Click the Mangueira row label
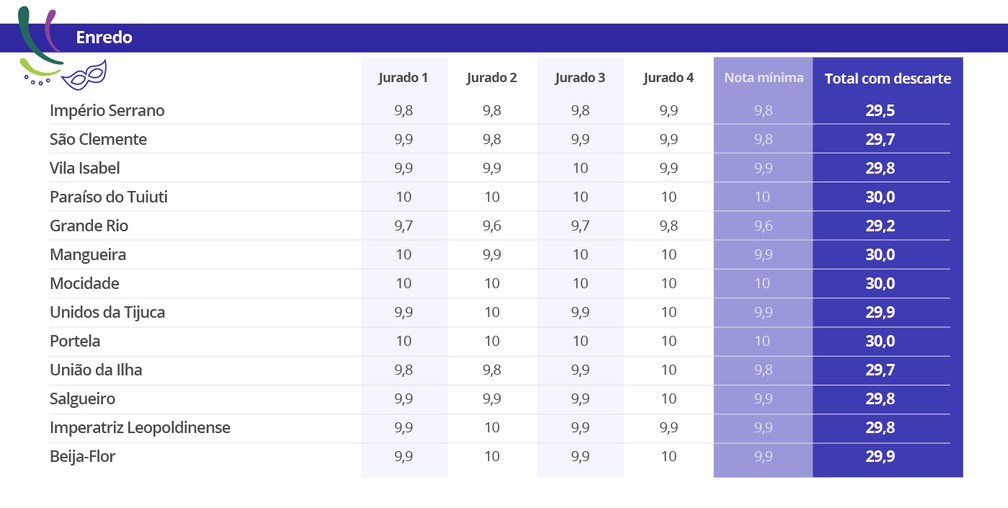This screenshot has width=1008, height=508. tap(88, 255)
